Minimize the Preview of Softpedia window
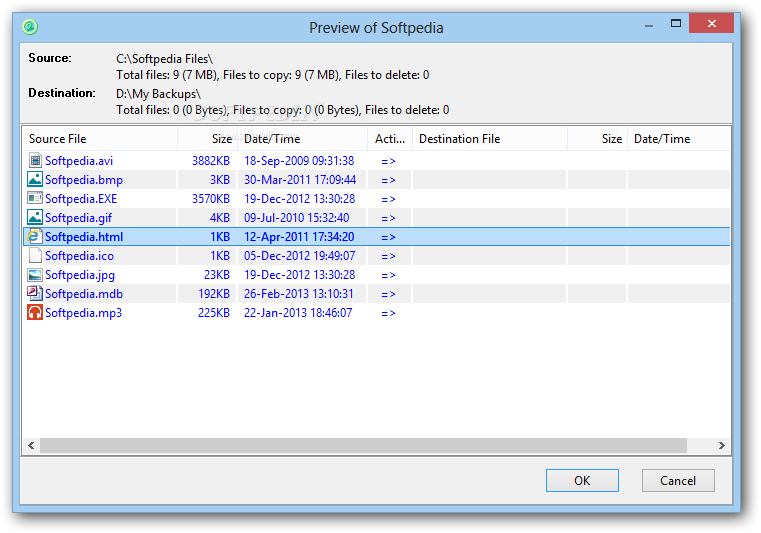761x533 pixels. [649, 24]
